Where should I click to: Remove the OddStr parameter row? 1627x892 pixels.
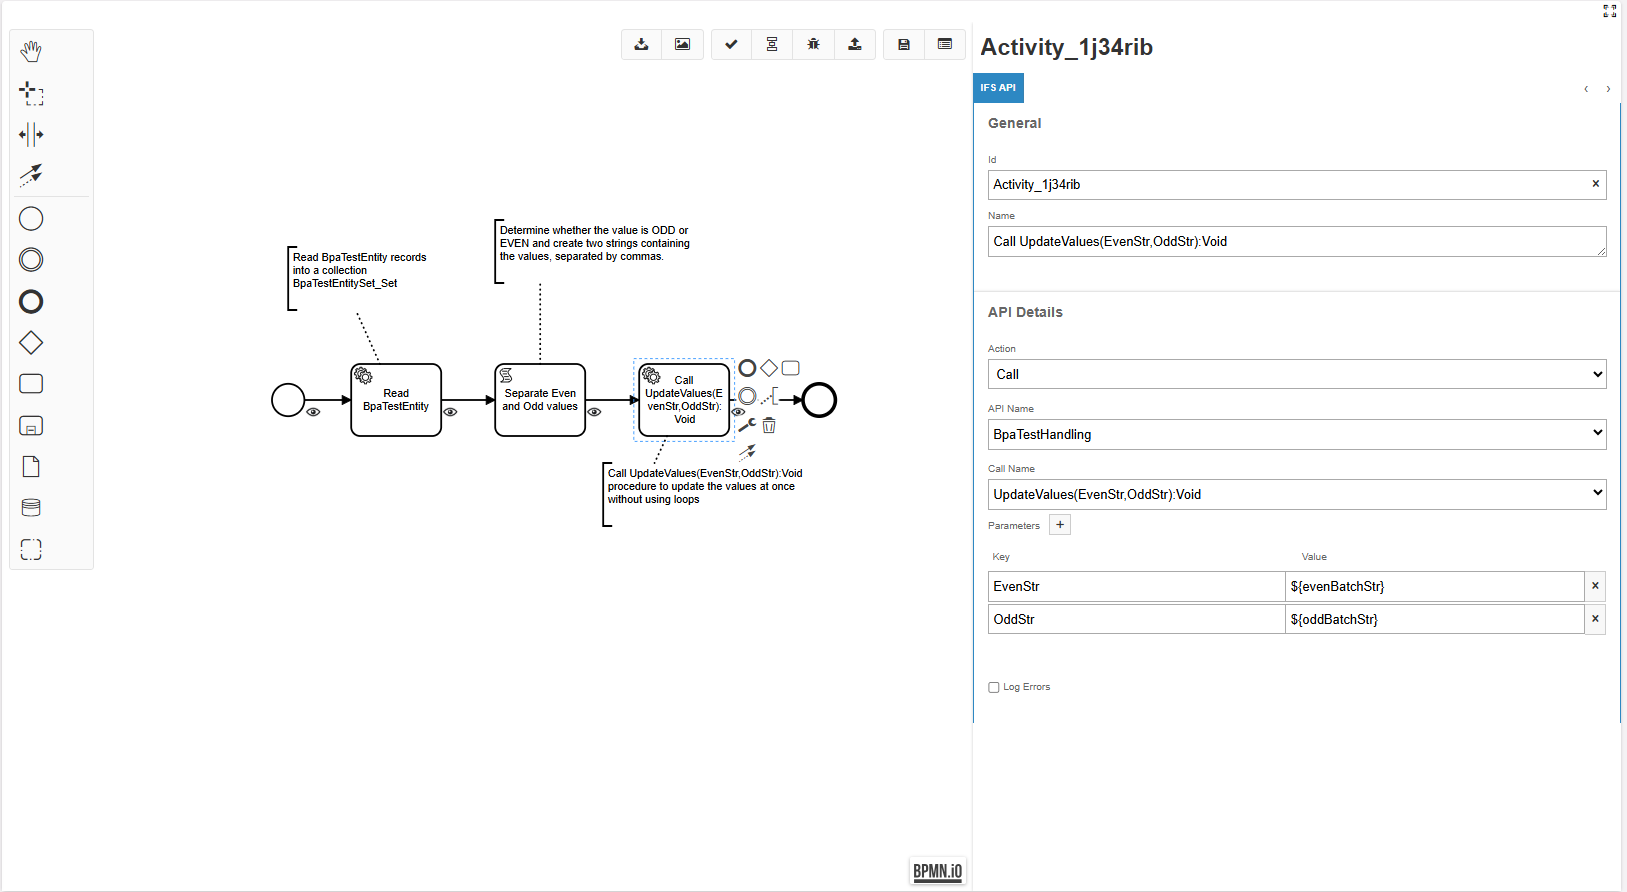1595,619
